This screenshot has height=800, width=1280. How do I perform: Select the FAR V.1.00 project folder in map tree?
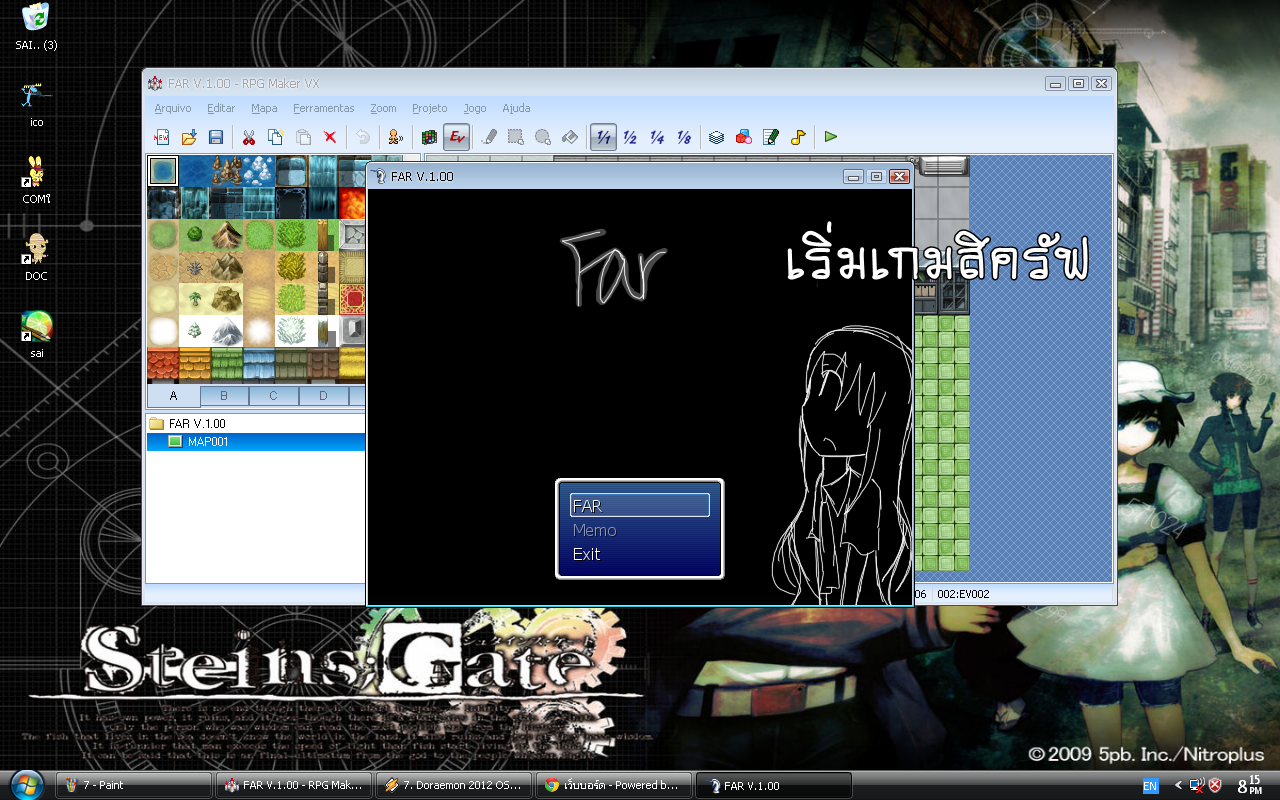click(187, 424)
